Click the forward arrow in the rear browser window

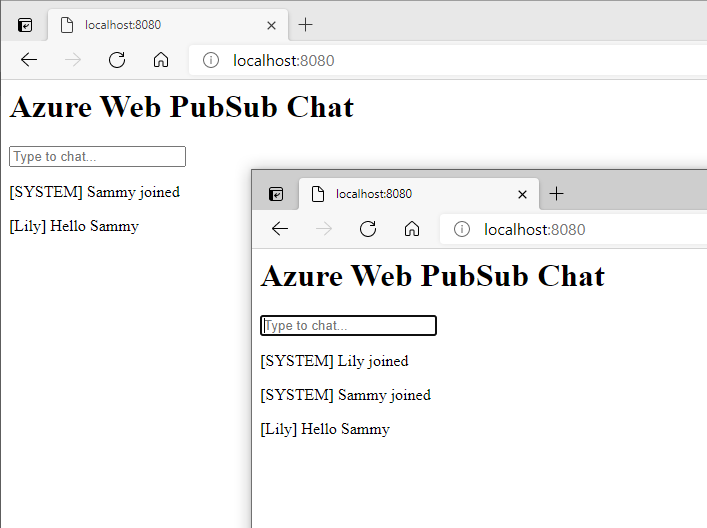pos(73,60)
